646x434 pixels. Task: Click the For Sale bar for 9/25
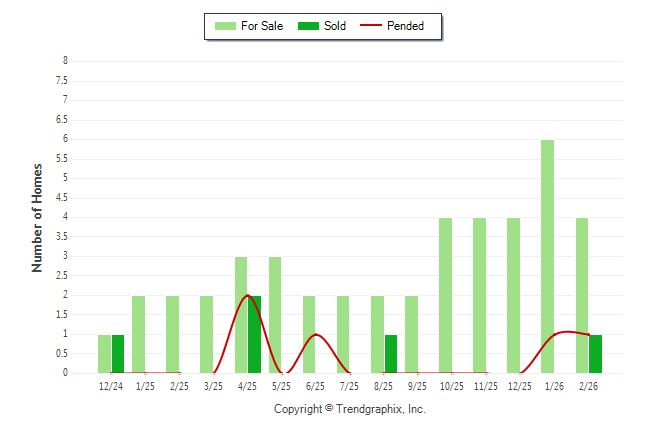pos(411,334)
